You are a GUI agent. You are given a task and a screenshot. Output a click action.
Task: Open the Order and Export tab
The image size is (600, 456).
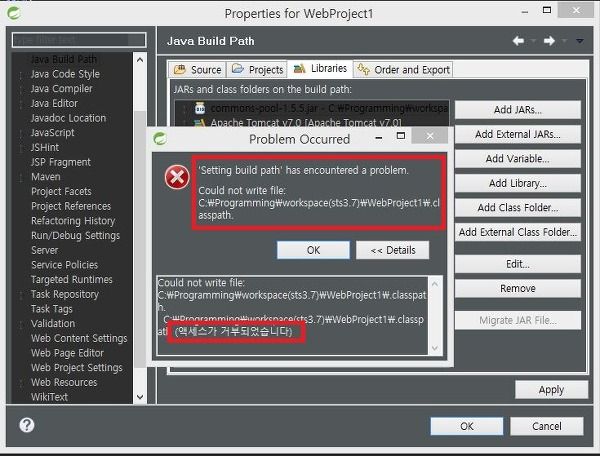(x=403, y=70)
